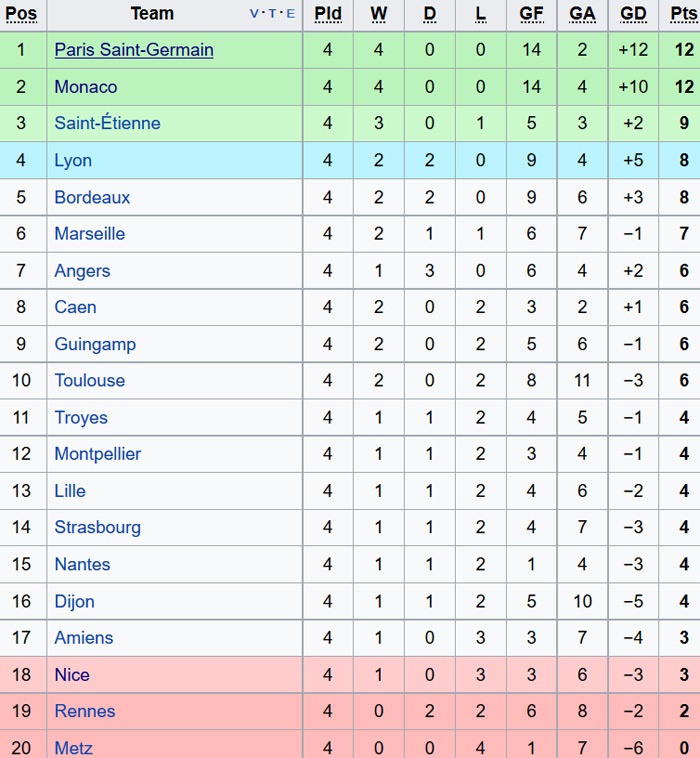Click the E (edit template) link
The image size is (700, 758).
tap(290, 14)
